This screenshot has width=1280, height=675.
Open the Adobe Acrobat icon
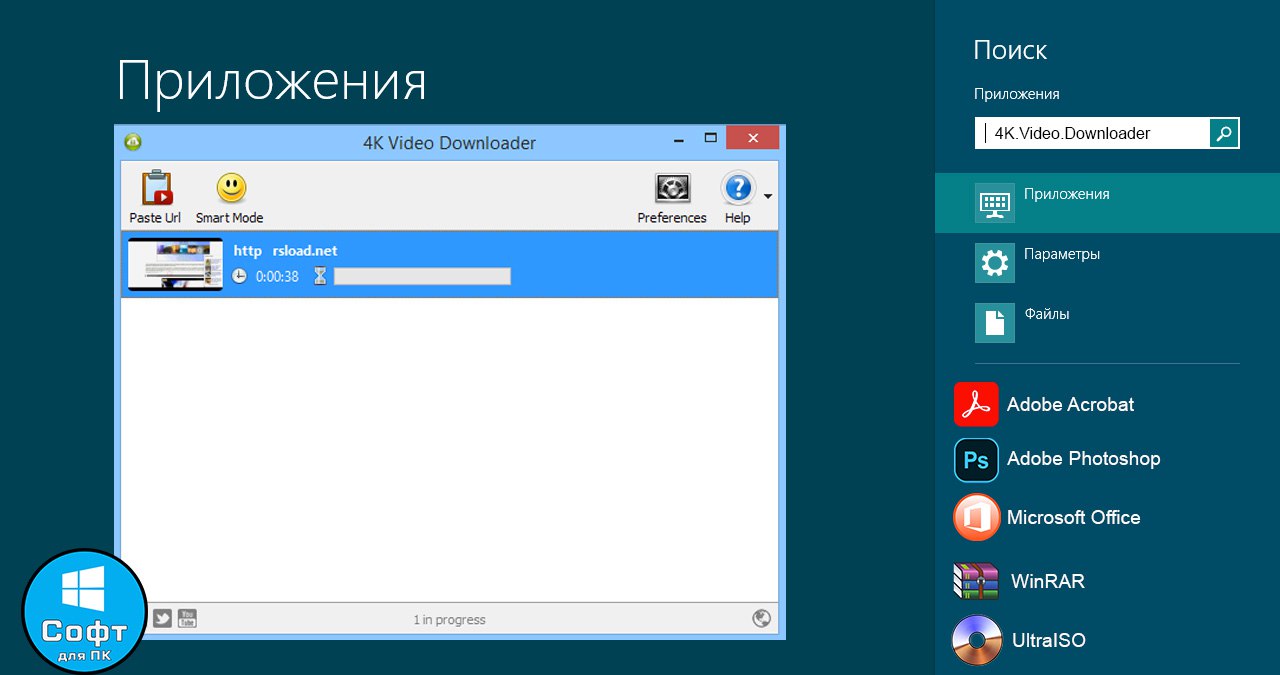pos(976,404)
